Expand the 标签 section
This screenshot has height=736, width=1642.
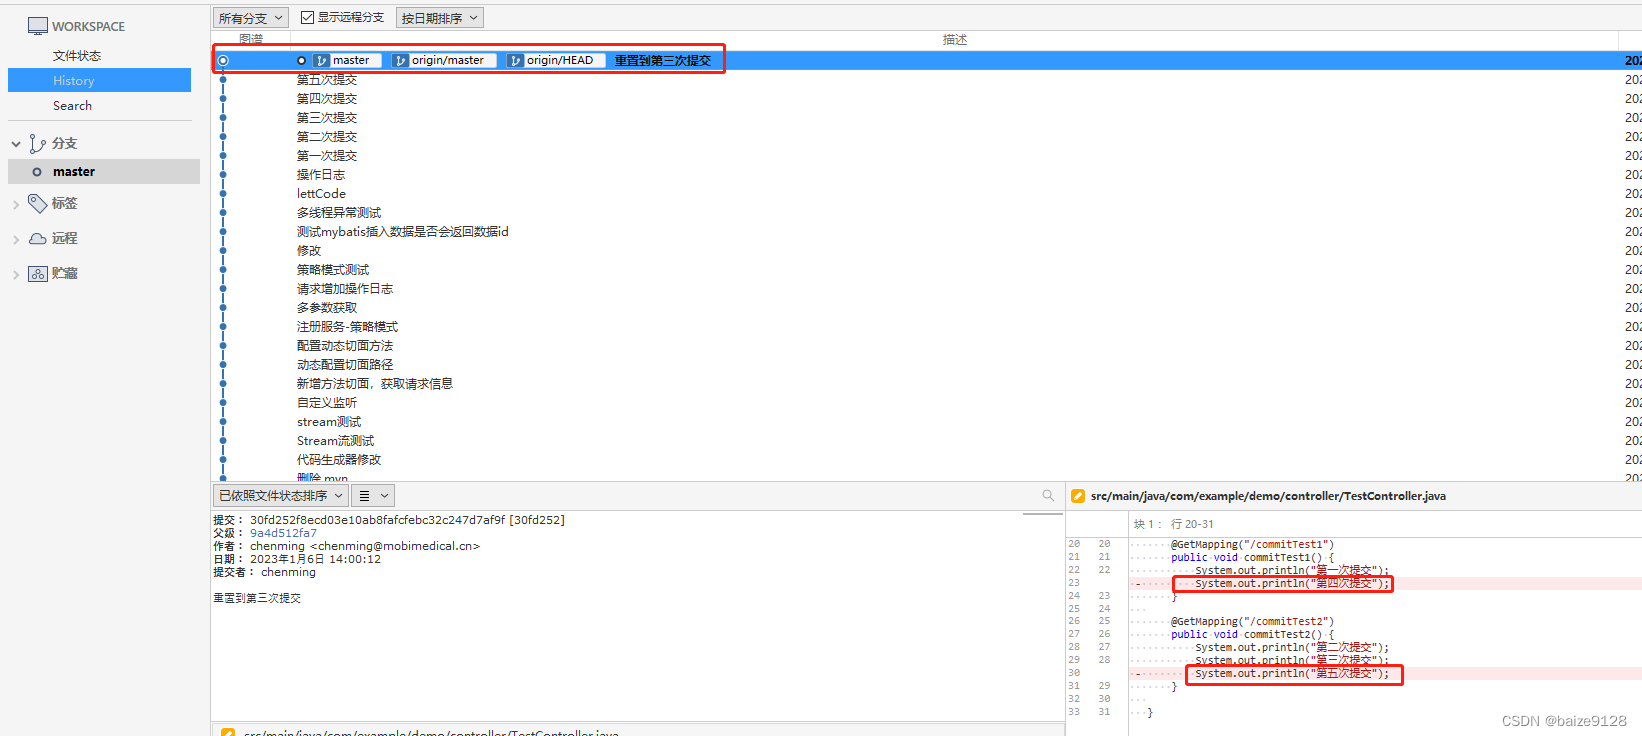click(x=16, y=204)
